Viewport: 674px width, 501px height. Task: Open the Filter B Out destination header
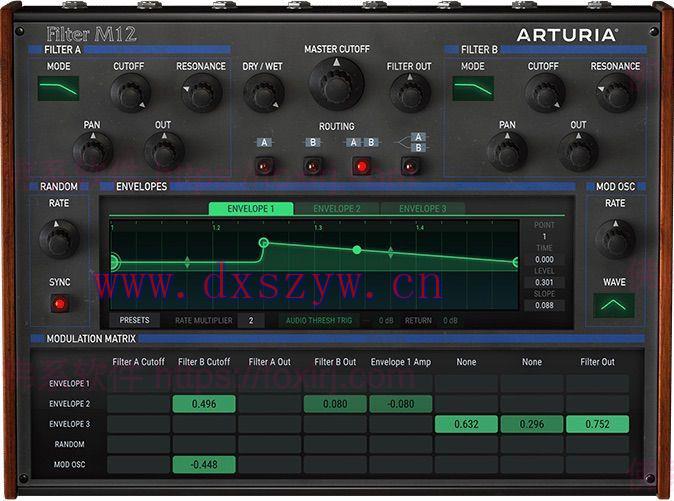tap(335, 362)
